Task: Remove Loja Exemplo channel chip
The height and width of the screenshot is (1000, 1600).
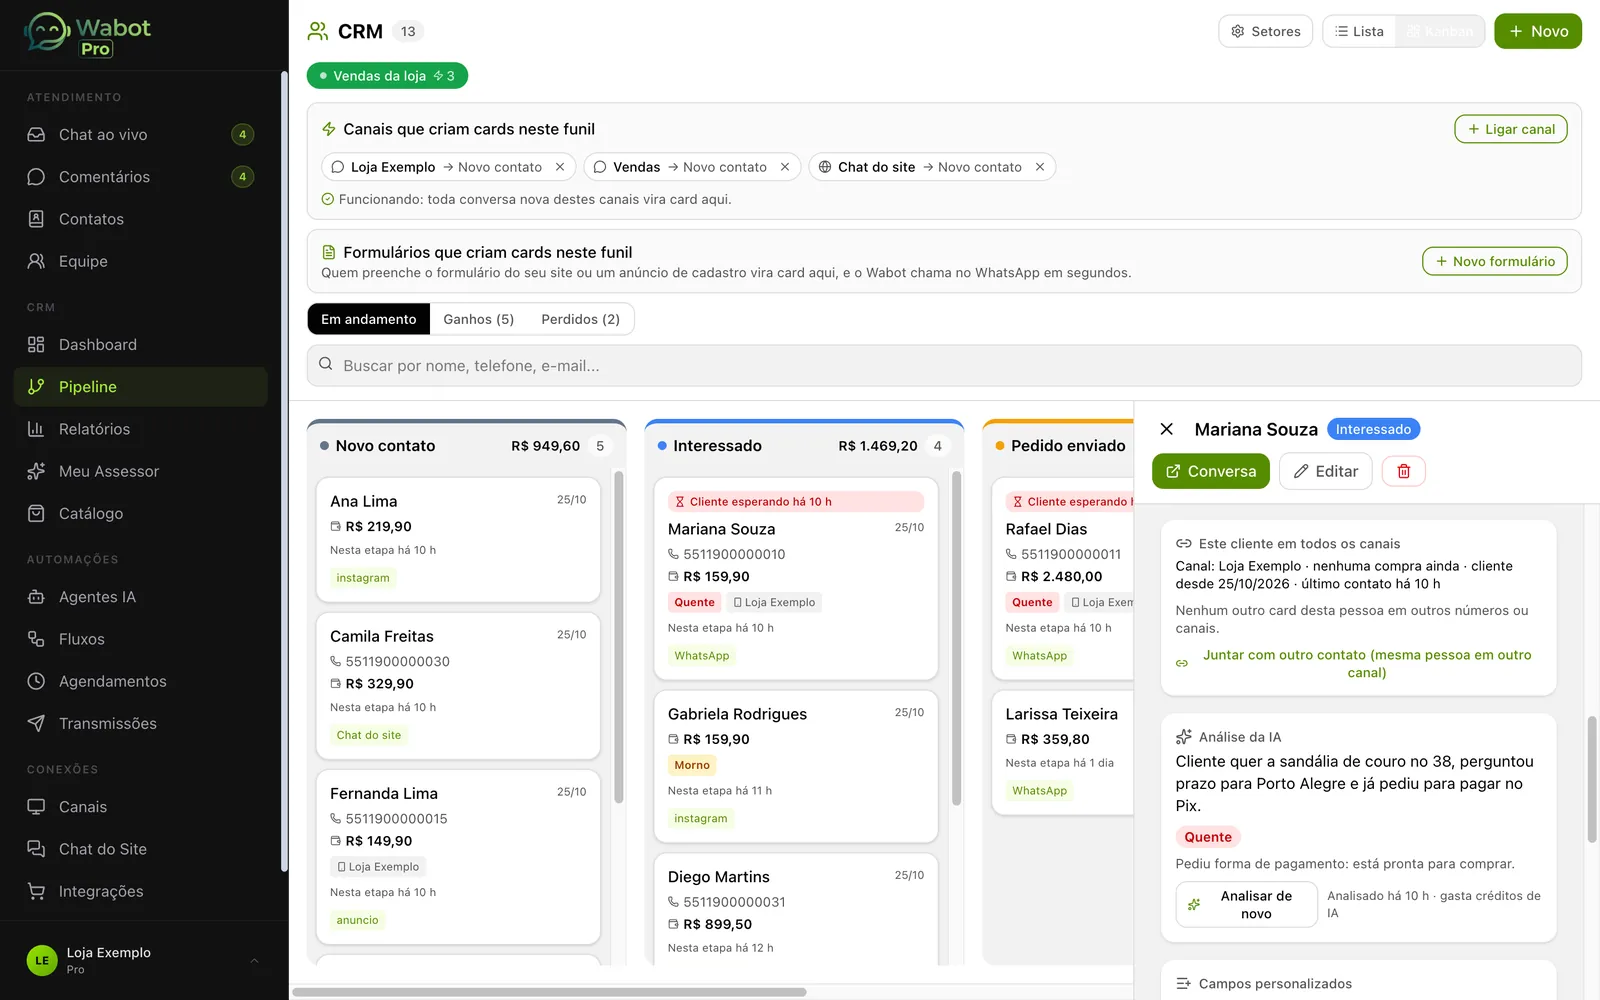Action: point(560,167)
